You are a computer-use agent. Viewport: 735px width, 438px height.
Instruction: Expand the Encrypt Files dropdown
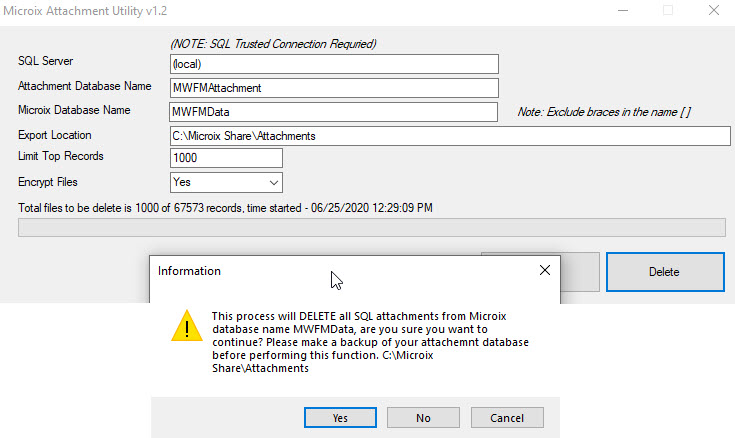(x=274, y=183)
